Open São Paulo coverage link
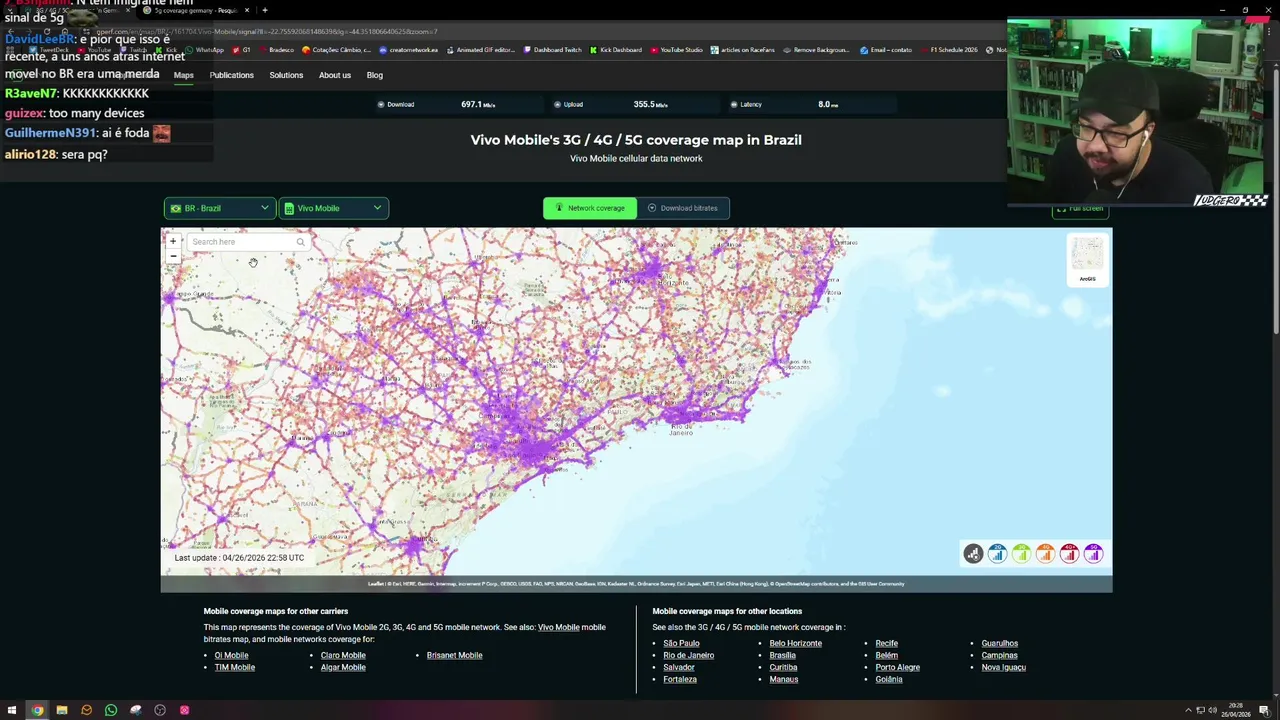 [x=682, y=643]
